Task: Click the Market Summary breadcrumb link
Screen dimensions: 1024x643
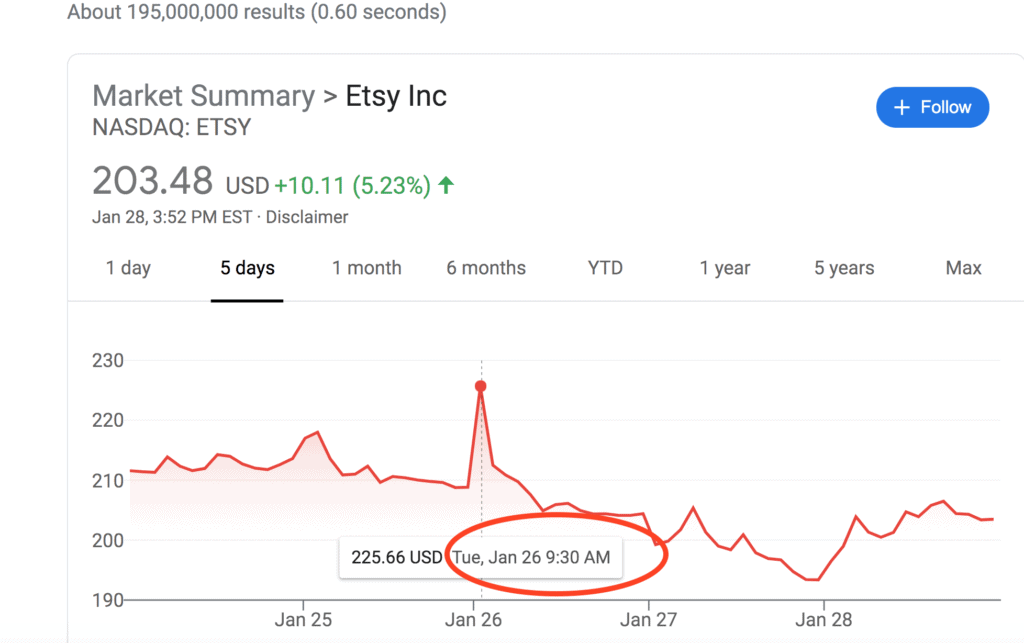Action: [x=203, y=96]
